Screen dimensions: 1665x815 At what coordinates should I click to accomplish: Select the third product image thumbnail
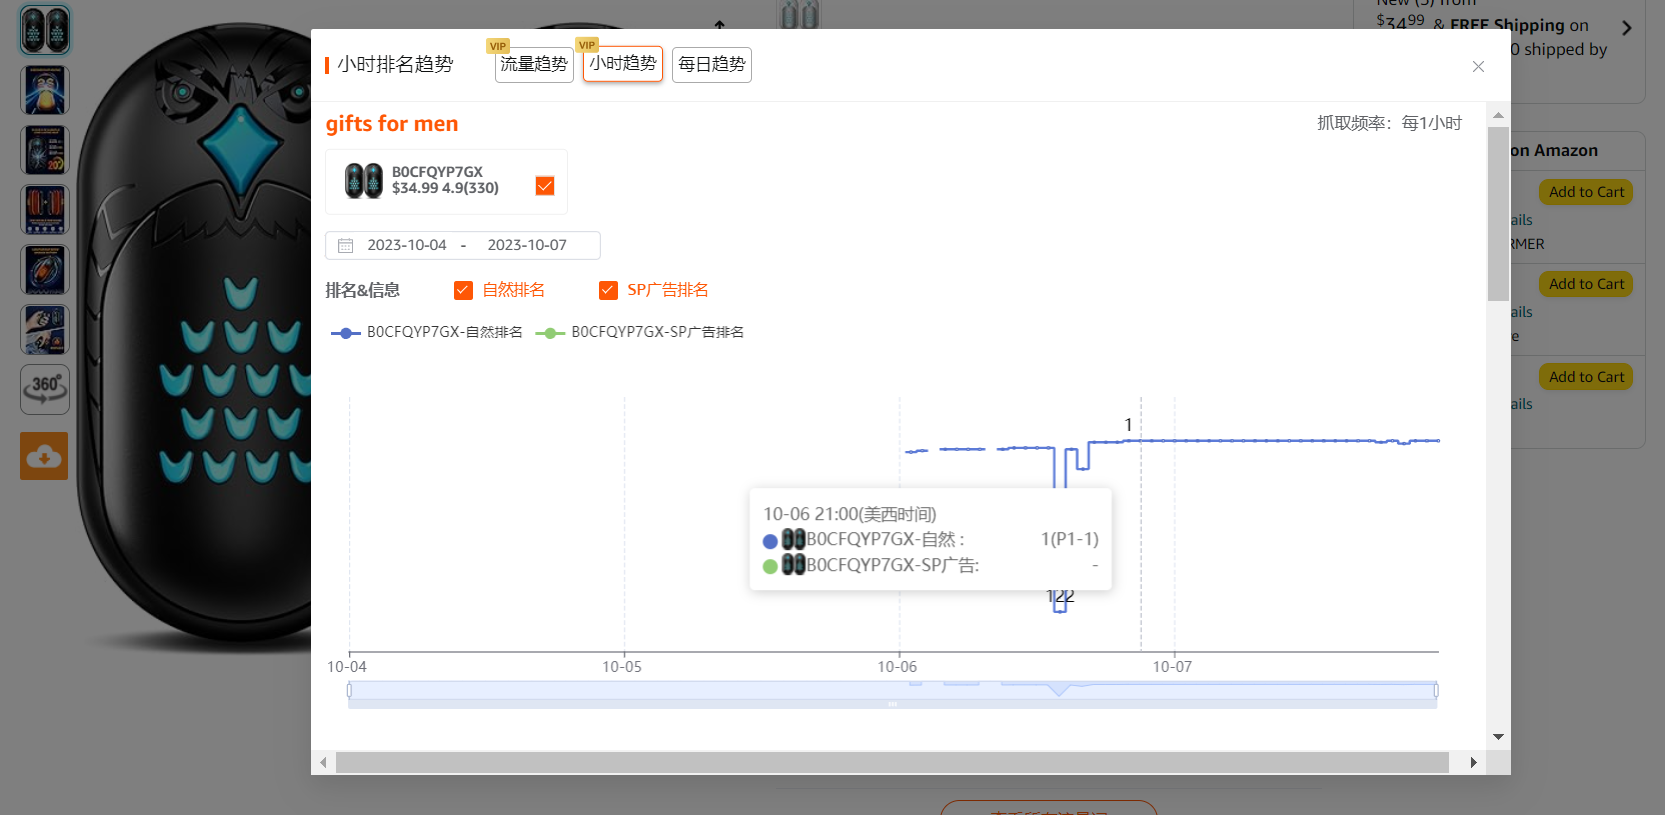45,150
